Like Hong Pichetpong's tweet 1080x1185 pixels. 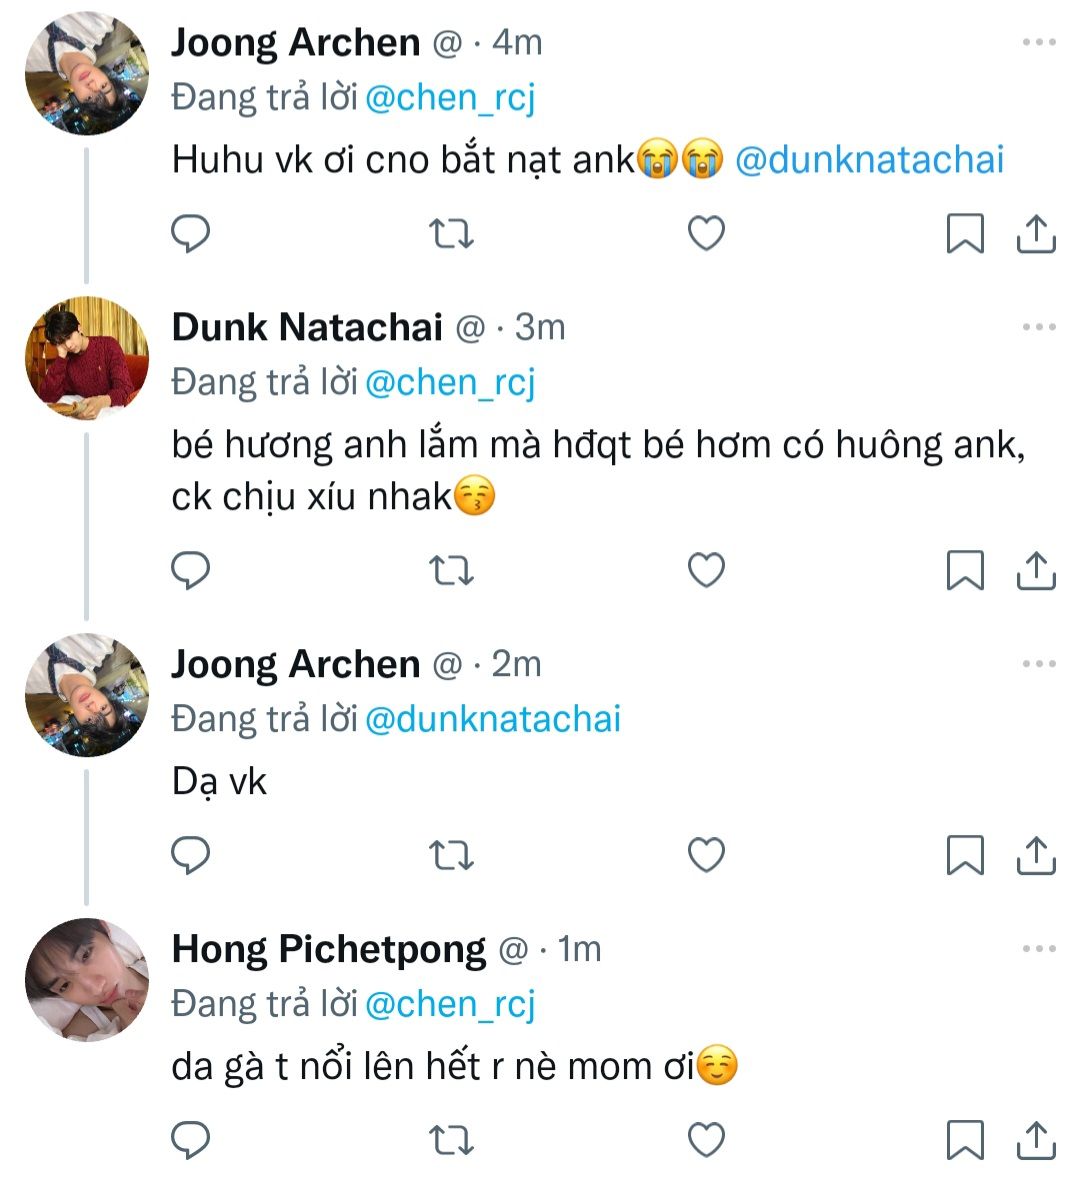pyautogui.click(x=707, y=1139)
